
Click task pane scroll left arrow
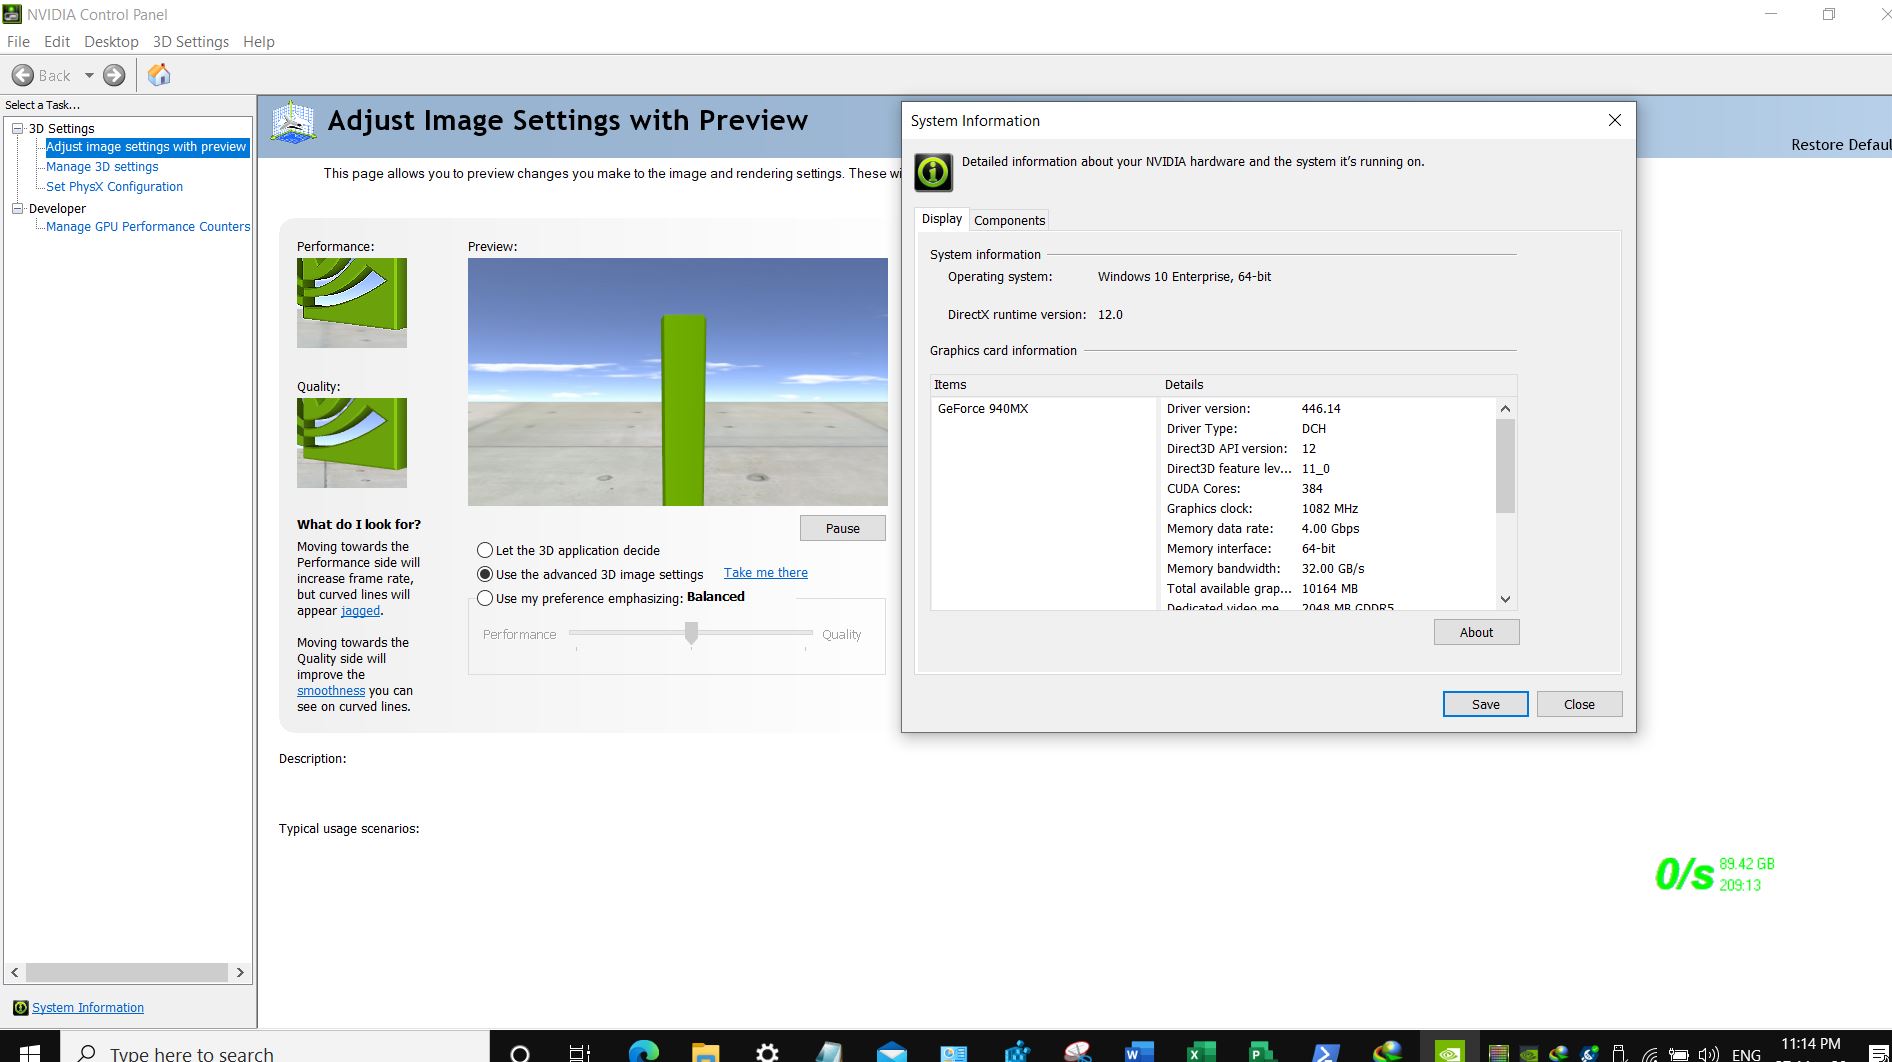pyautogui.click(x=15, y=972)
